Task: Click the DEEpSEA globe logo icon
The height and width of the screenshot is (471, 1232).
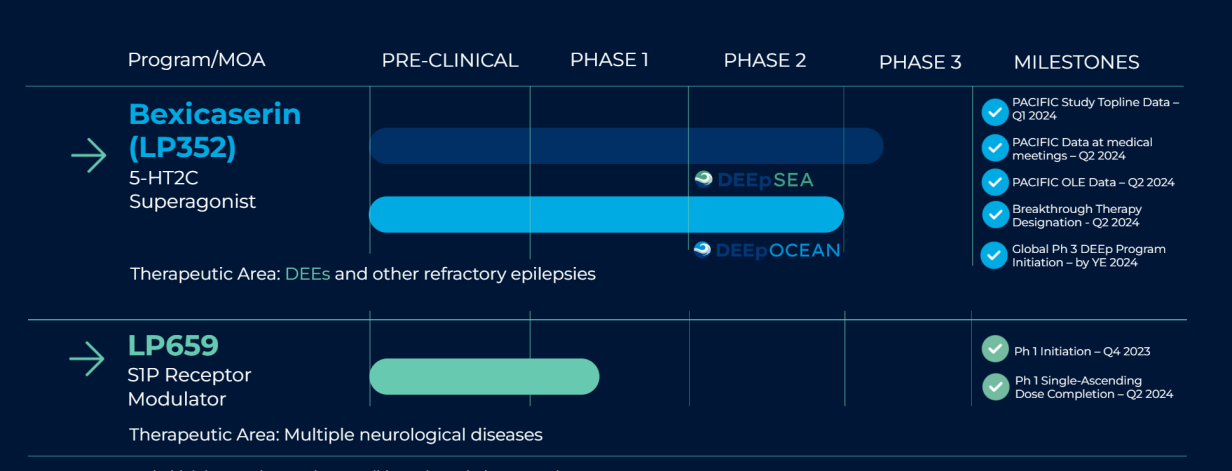Action: [704, 180]
